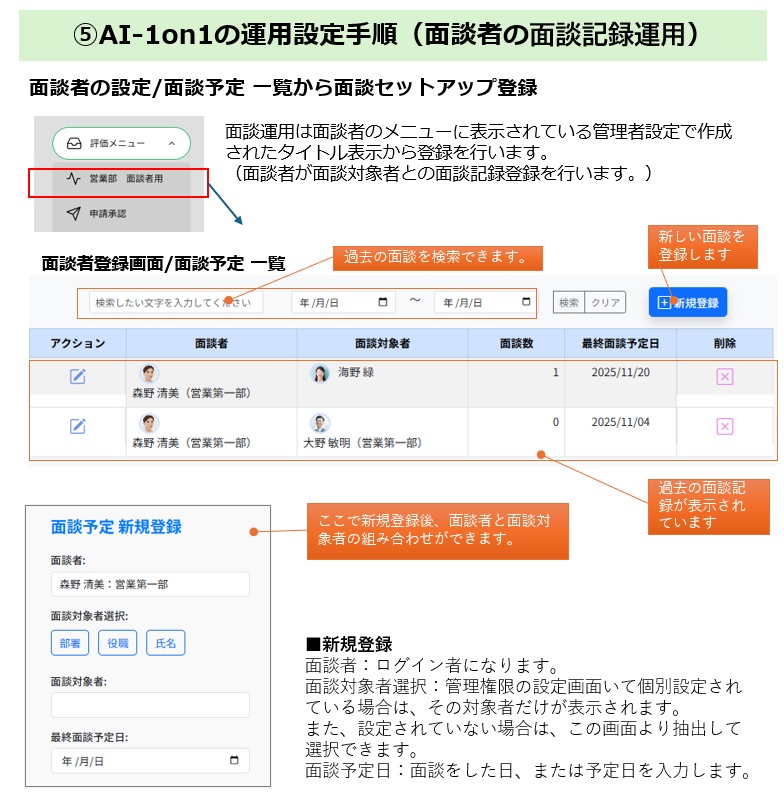Delete the 大野 敏明 interview row
This screenshot has width=784, height=801.
point(725,426)
